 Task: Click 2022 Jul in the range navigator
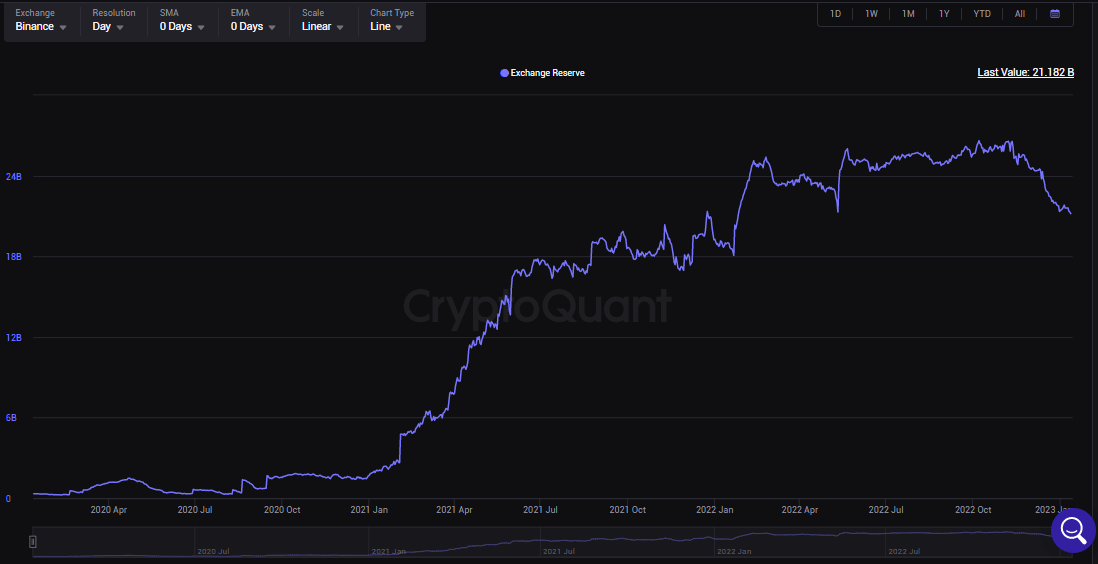point(903,551)
